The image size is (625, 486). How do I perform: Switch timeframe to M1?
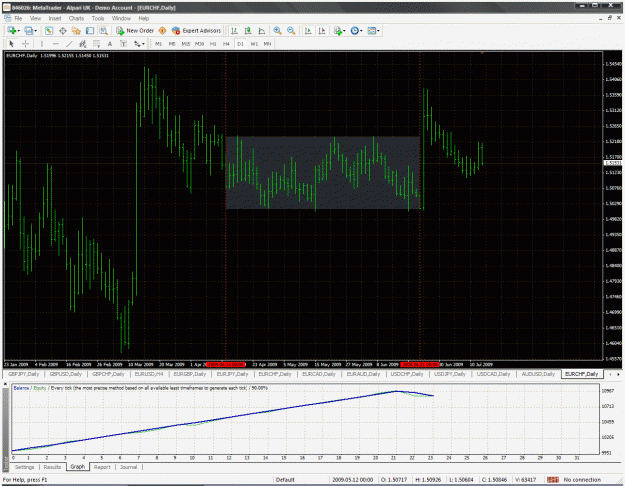[x=158, y=44]
